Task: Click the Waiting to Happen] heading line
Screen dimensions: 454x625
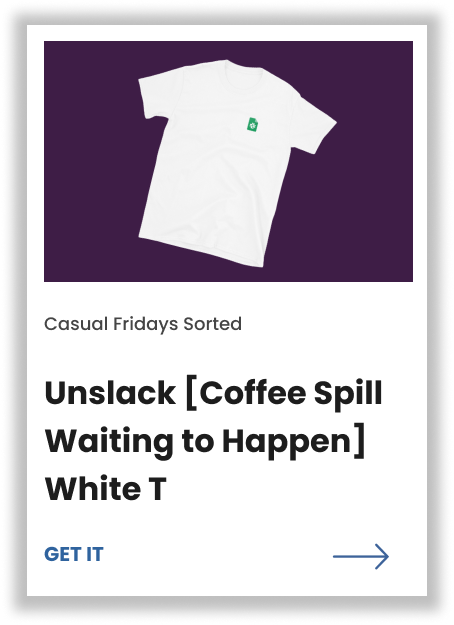Action: click(205, 442)
